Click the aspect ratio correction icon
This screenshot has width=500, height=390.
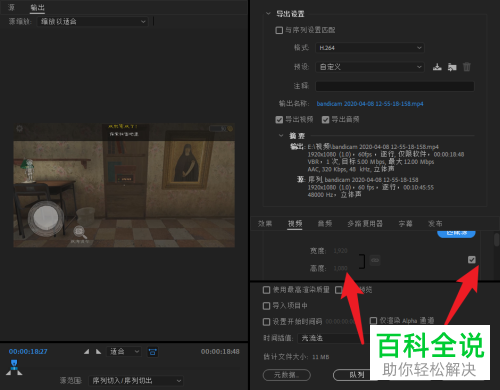coord(153,352)
